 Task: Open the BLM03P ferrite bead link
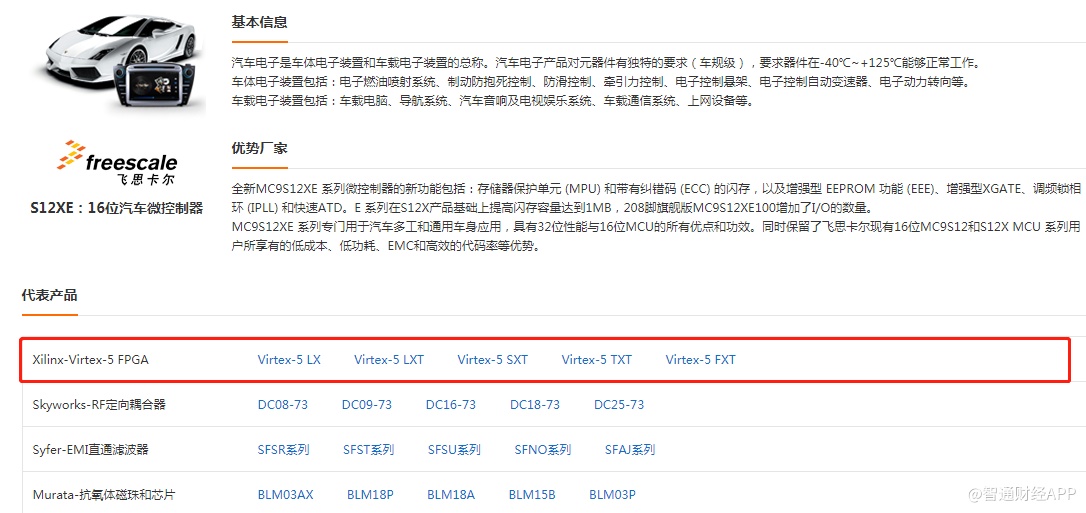pyautogui.click(x=612, y=495)
